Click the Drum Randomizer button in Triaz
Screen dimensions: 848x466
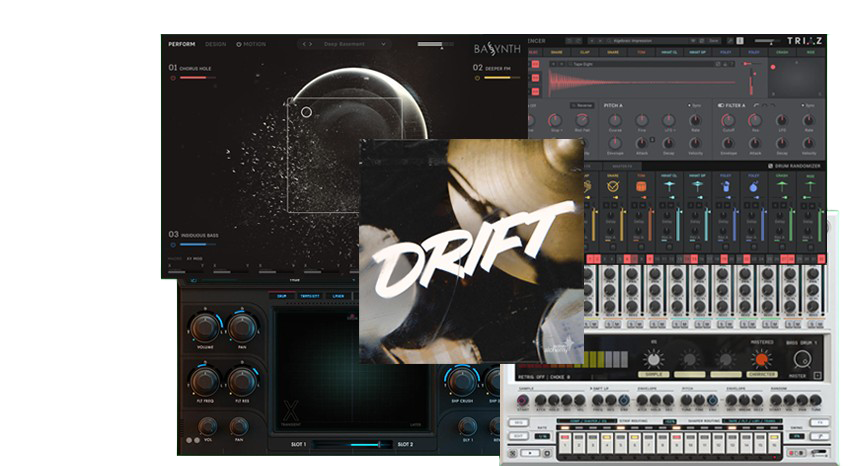[794, 166]
